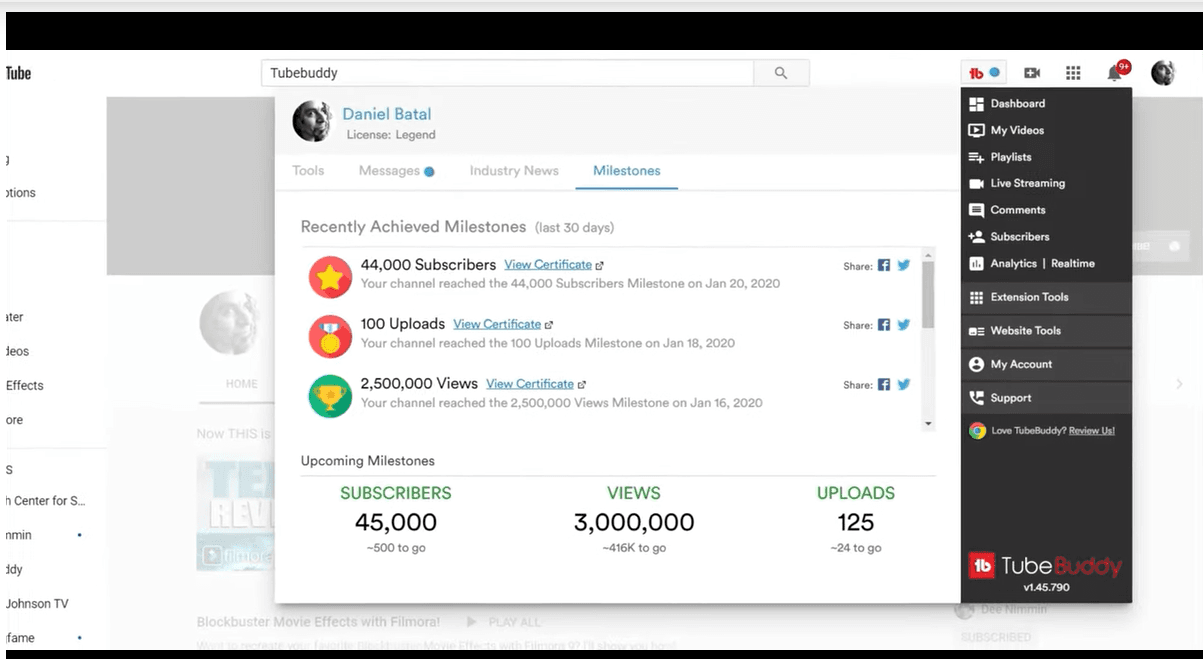The image size is (1203, 659).
Task: Click the HOME tab on channel page
Action: pyautogui.click(x=241, y=384)
